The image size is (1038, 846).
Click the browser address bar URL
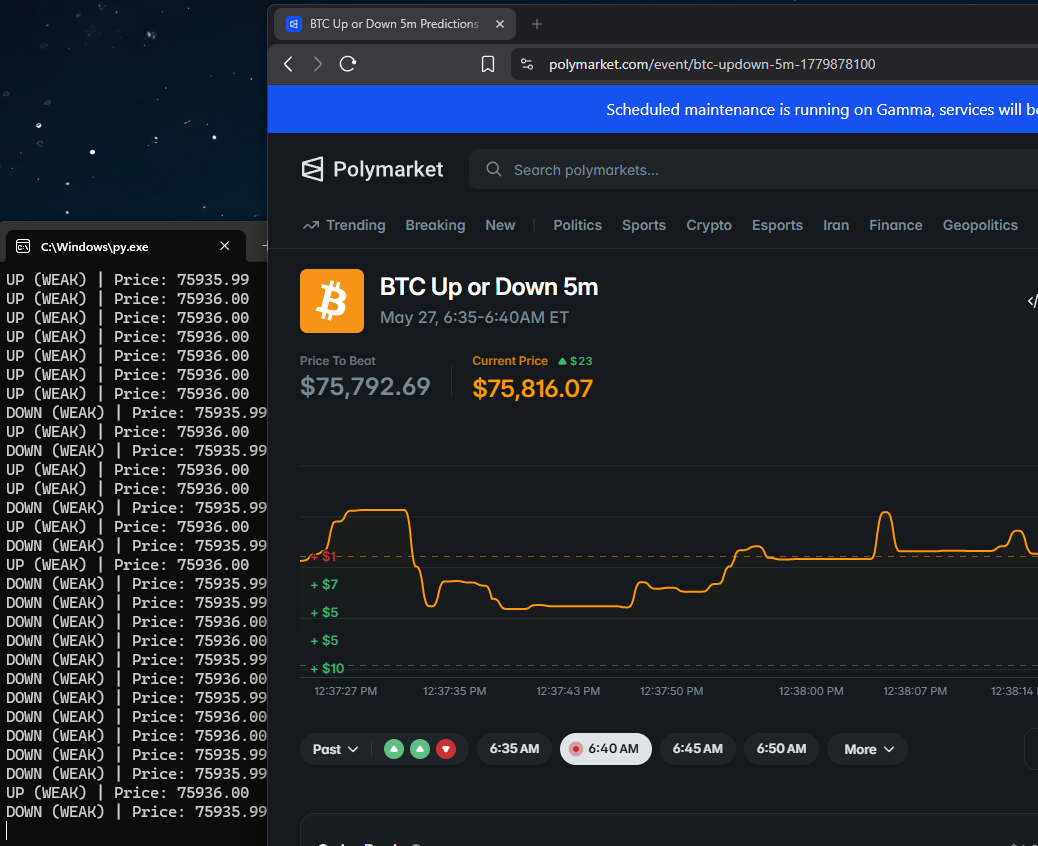[712, 64]
